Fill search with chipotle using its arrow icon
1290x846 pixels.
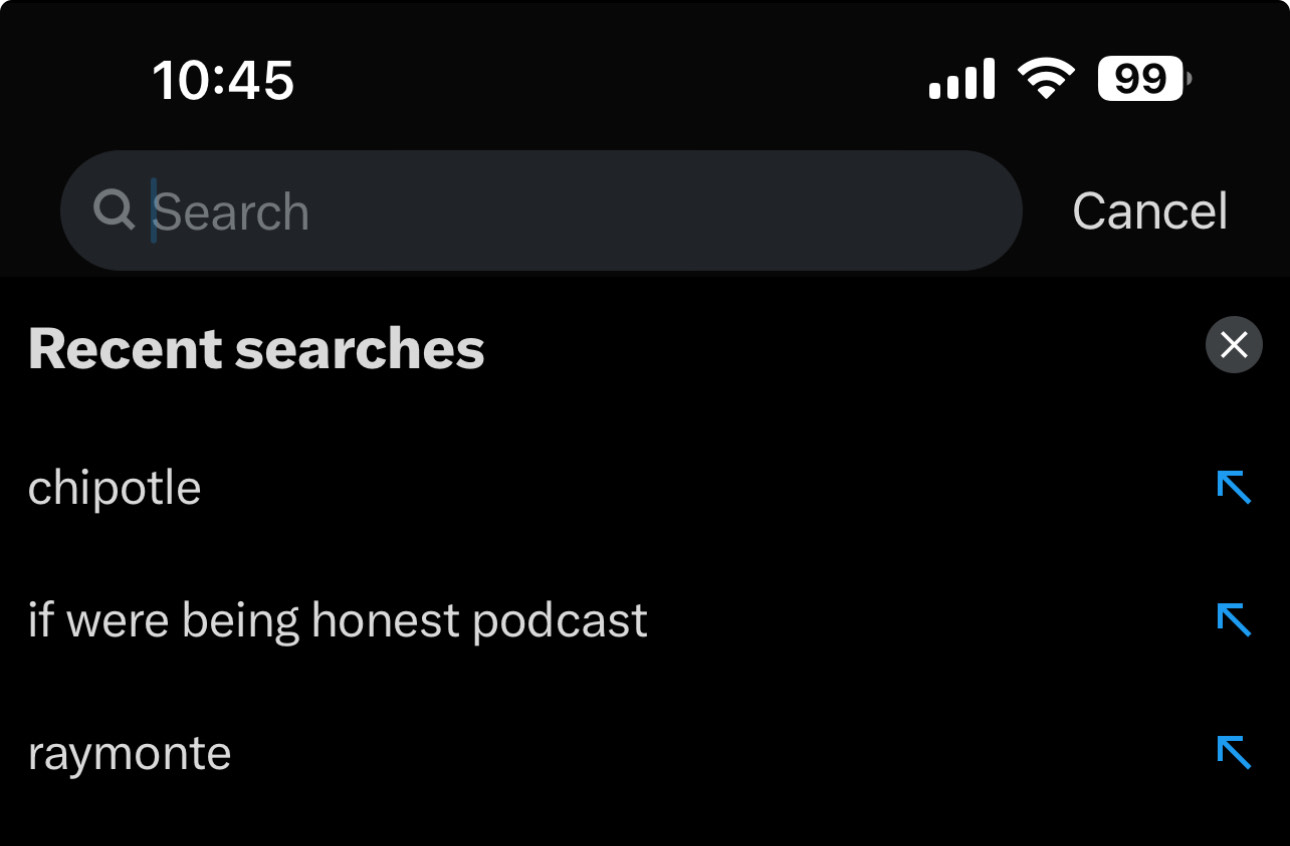(x=1234, y=488)
